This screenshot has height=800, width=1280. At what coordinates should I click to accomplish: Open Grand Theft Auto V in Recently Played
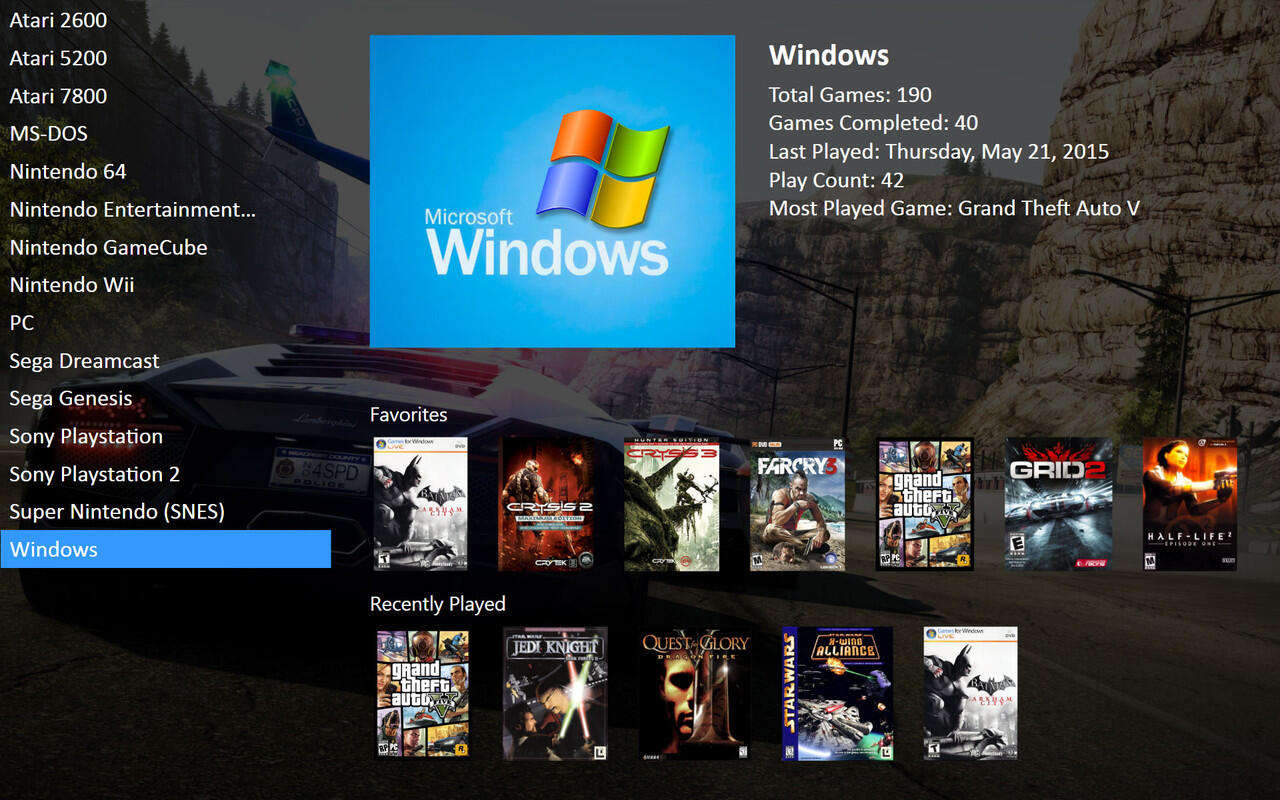(423, 694)
